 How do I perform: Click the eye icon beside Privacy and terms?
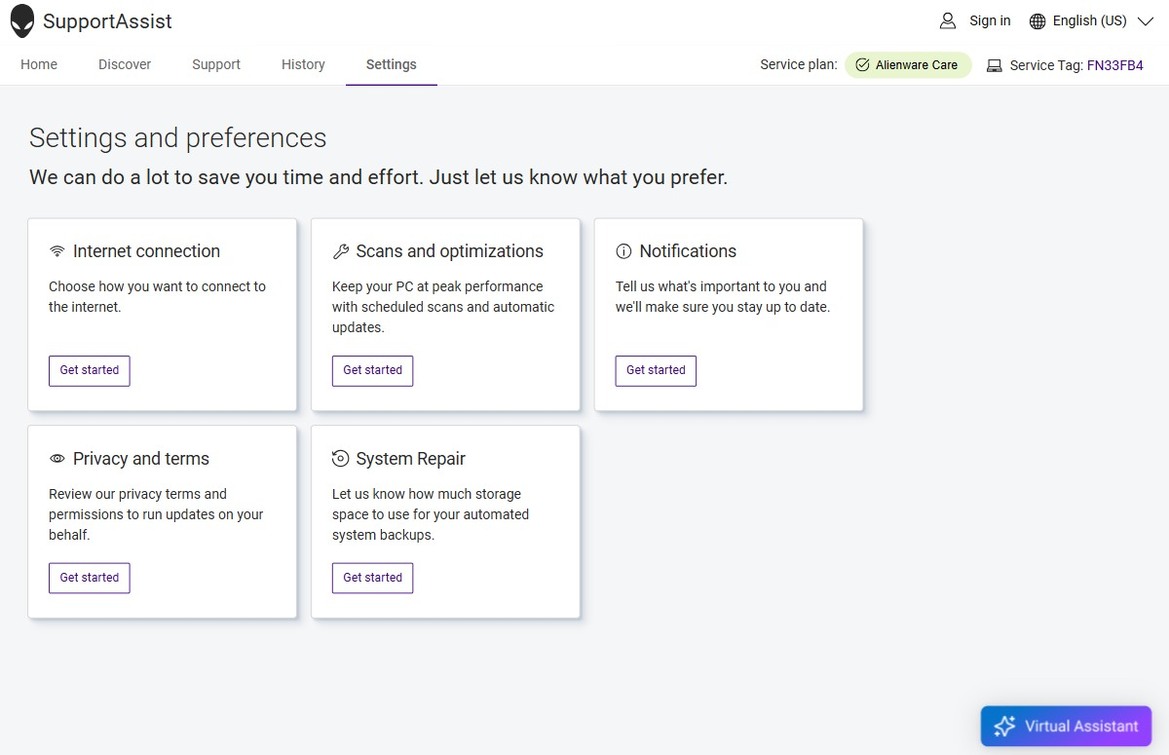pyautogui.click(x=57, y=459)
